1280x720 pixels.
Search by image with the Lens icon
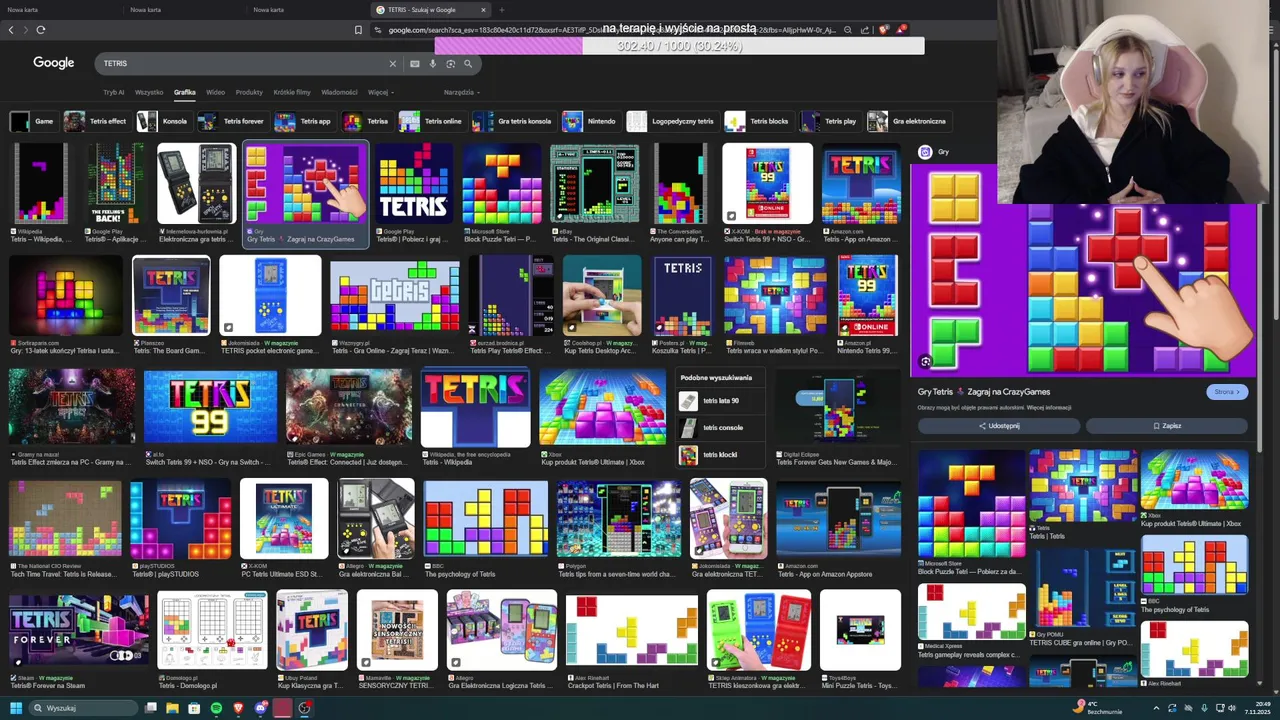pos(450,63)
